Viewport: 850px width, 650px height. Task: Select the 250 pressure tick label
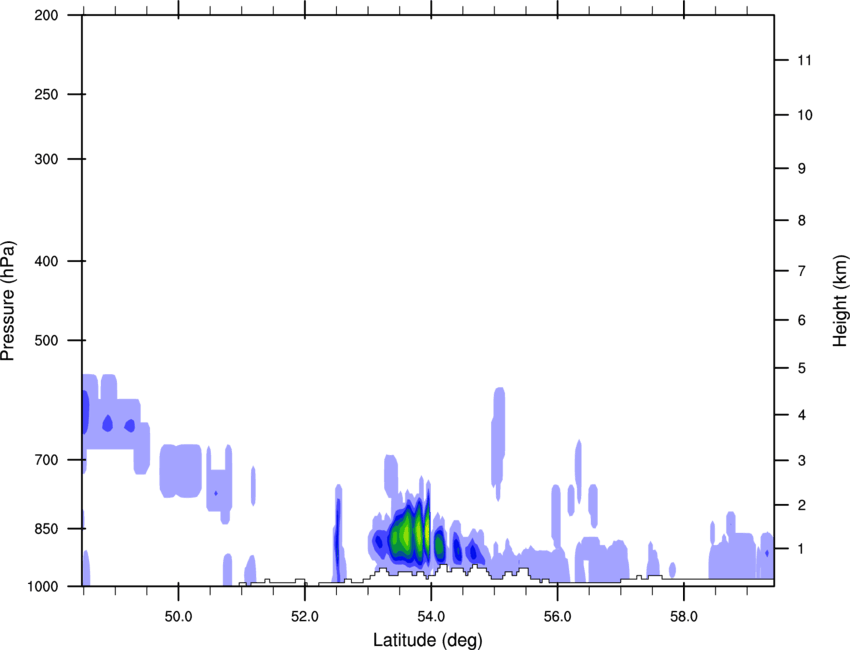click(x=46, y=94)
